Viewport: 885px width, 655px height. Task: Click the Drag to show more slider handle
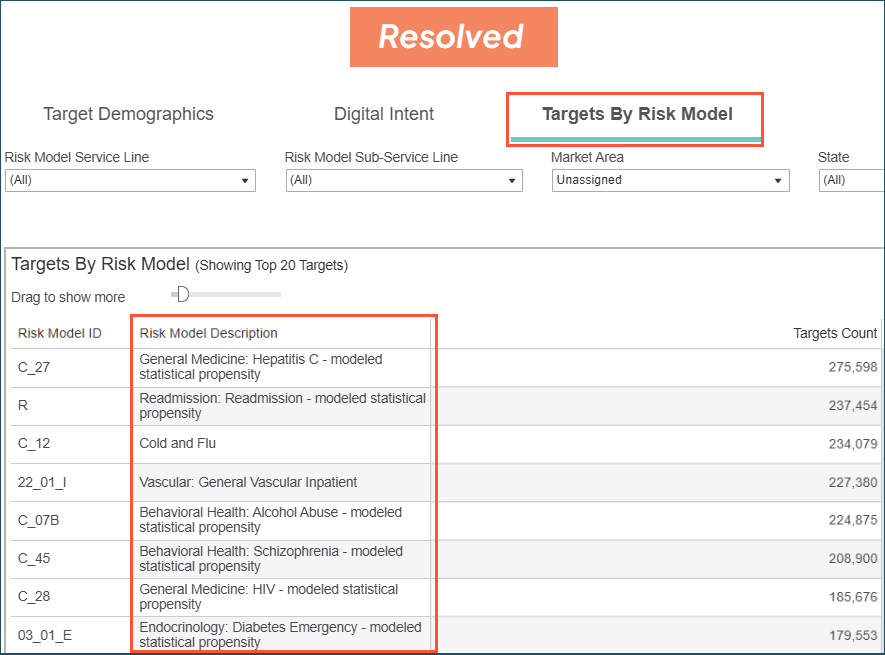pos(180,293)
